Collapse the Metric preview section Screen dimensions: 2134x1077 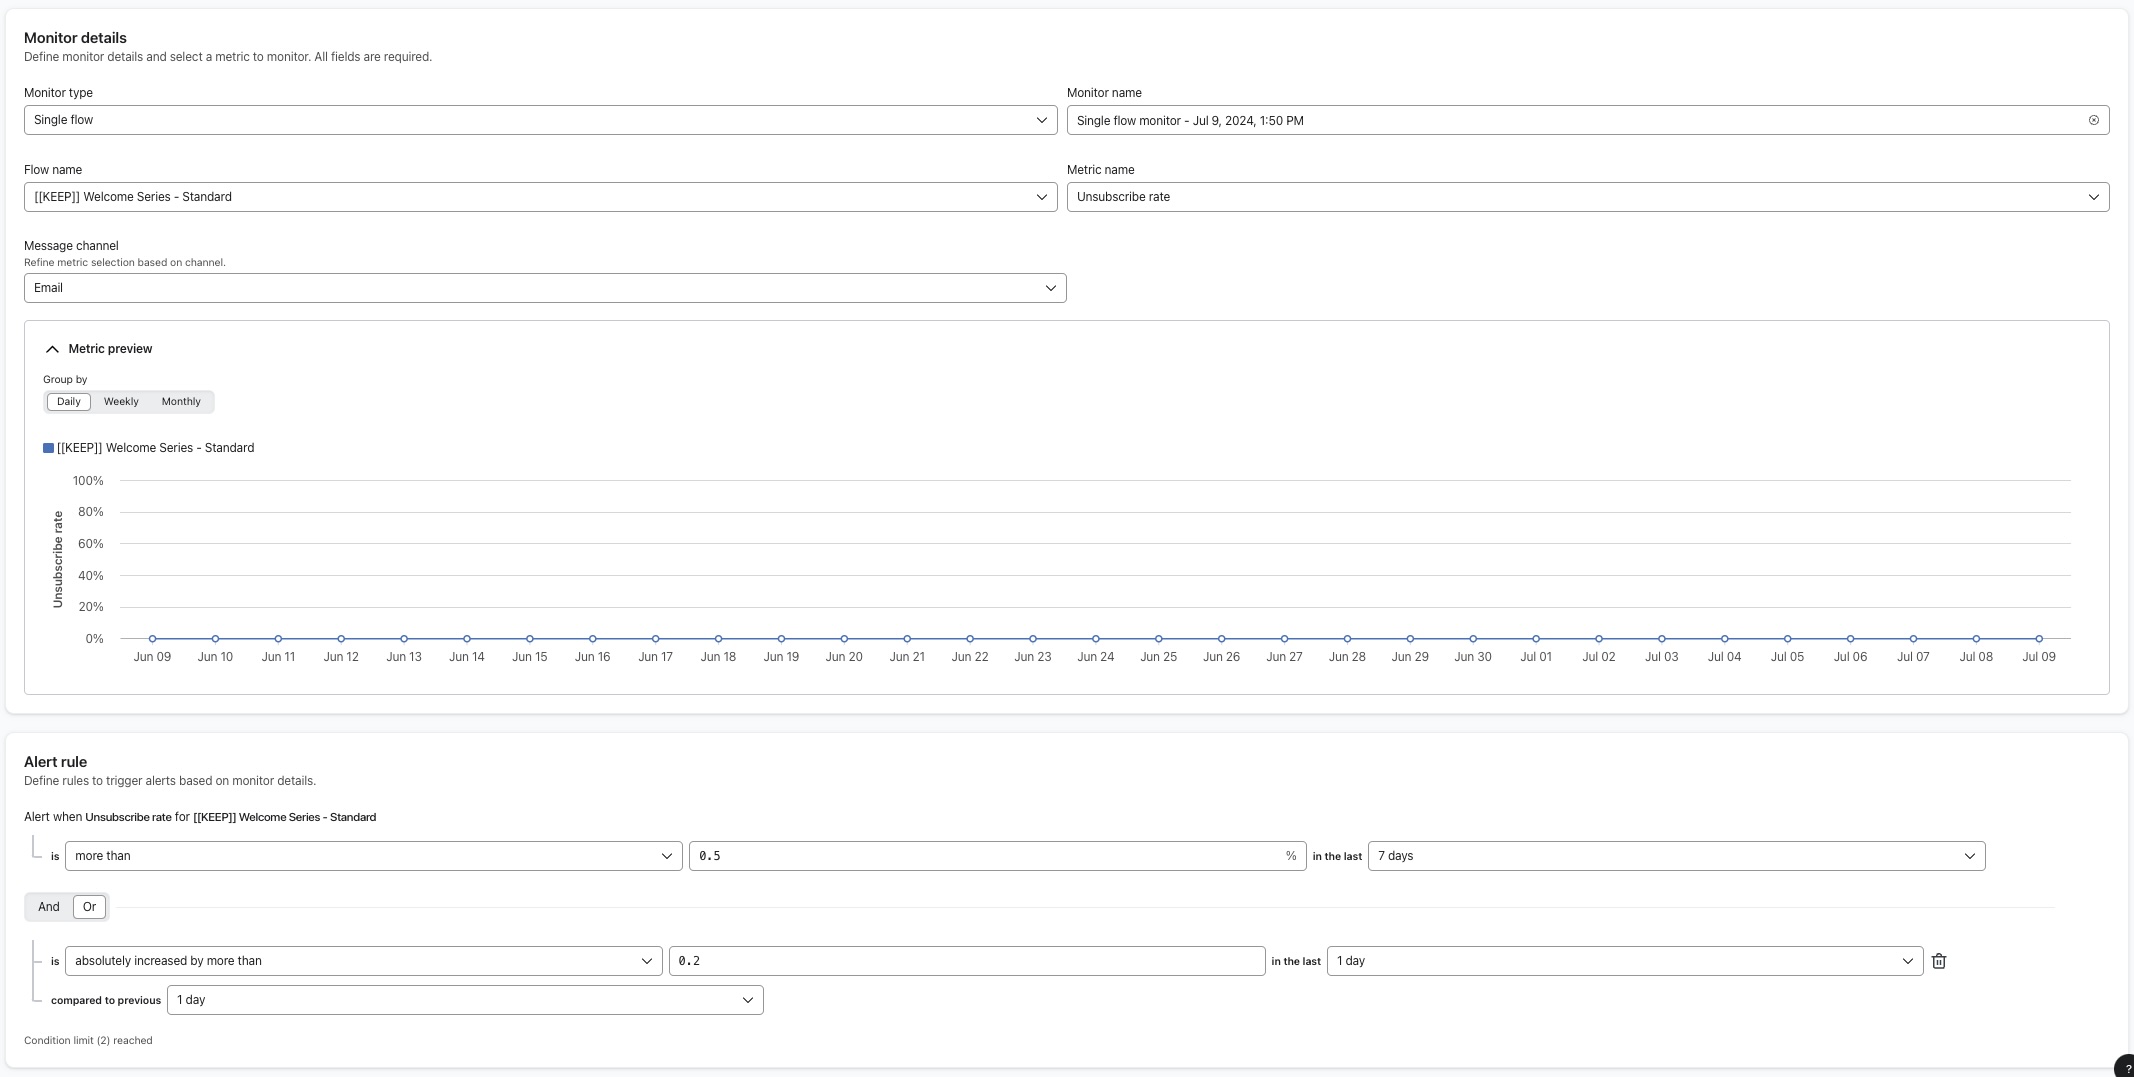point(52,348)
